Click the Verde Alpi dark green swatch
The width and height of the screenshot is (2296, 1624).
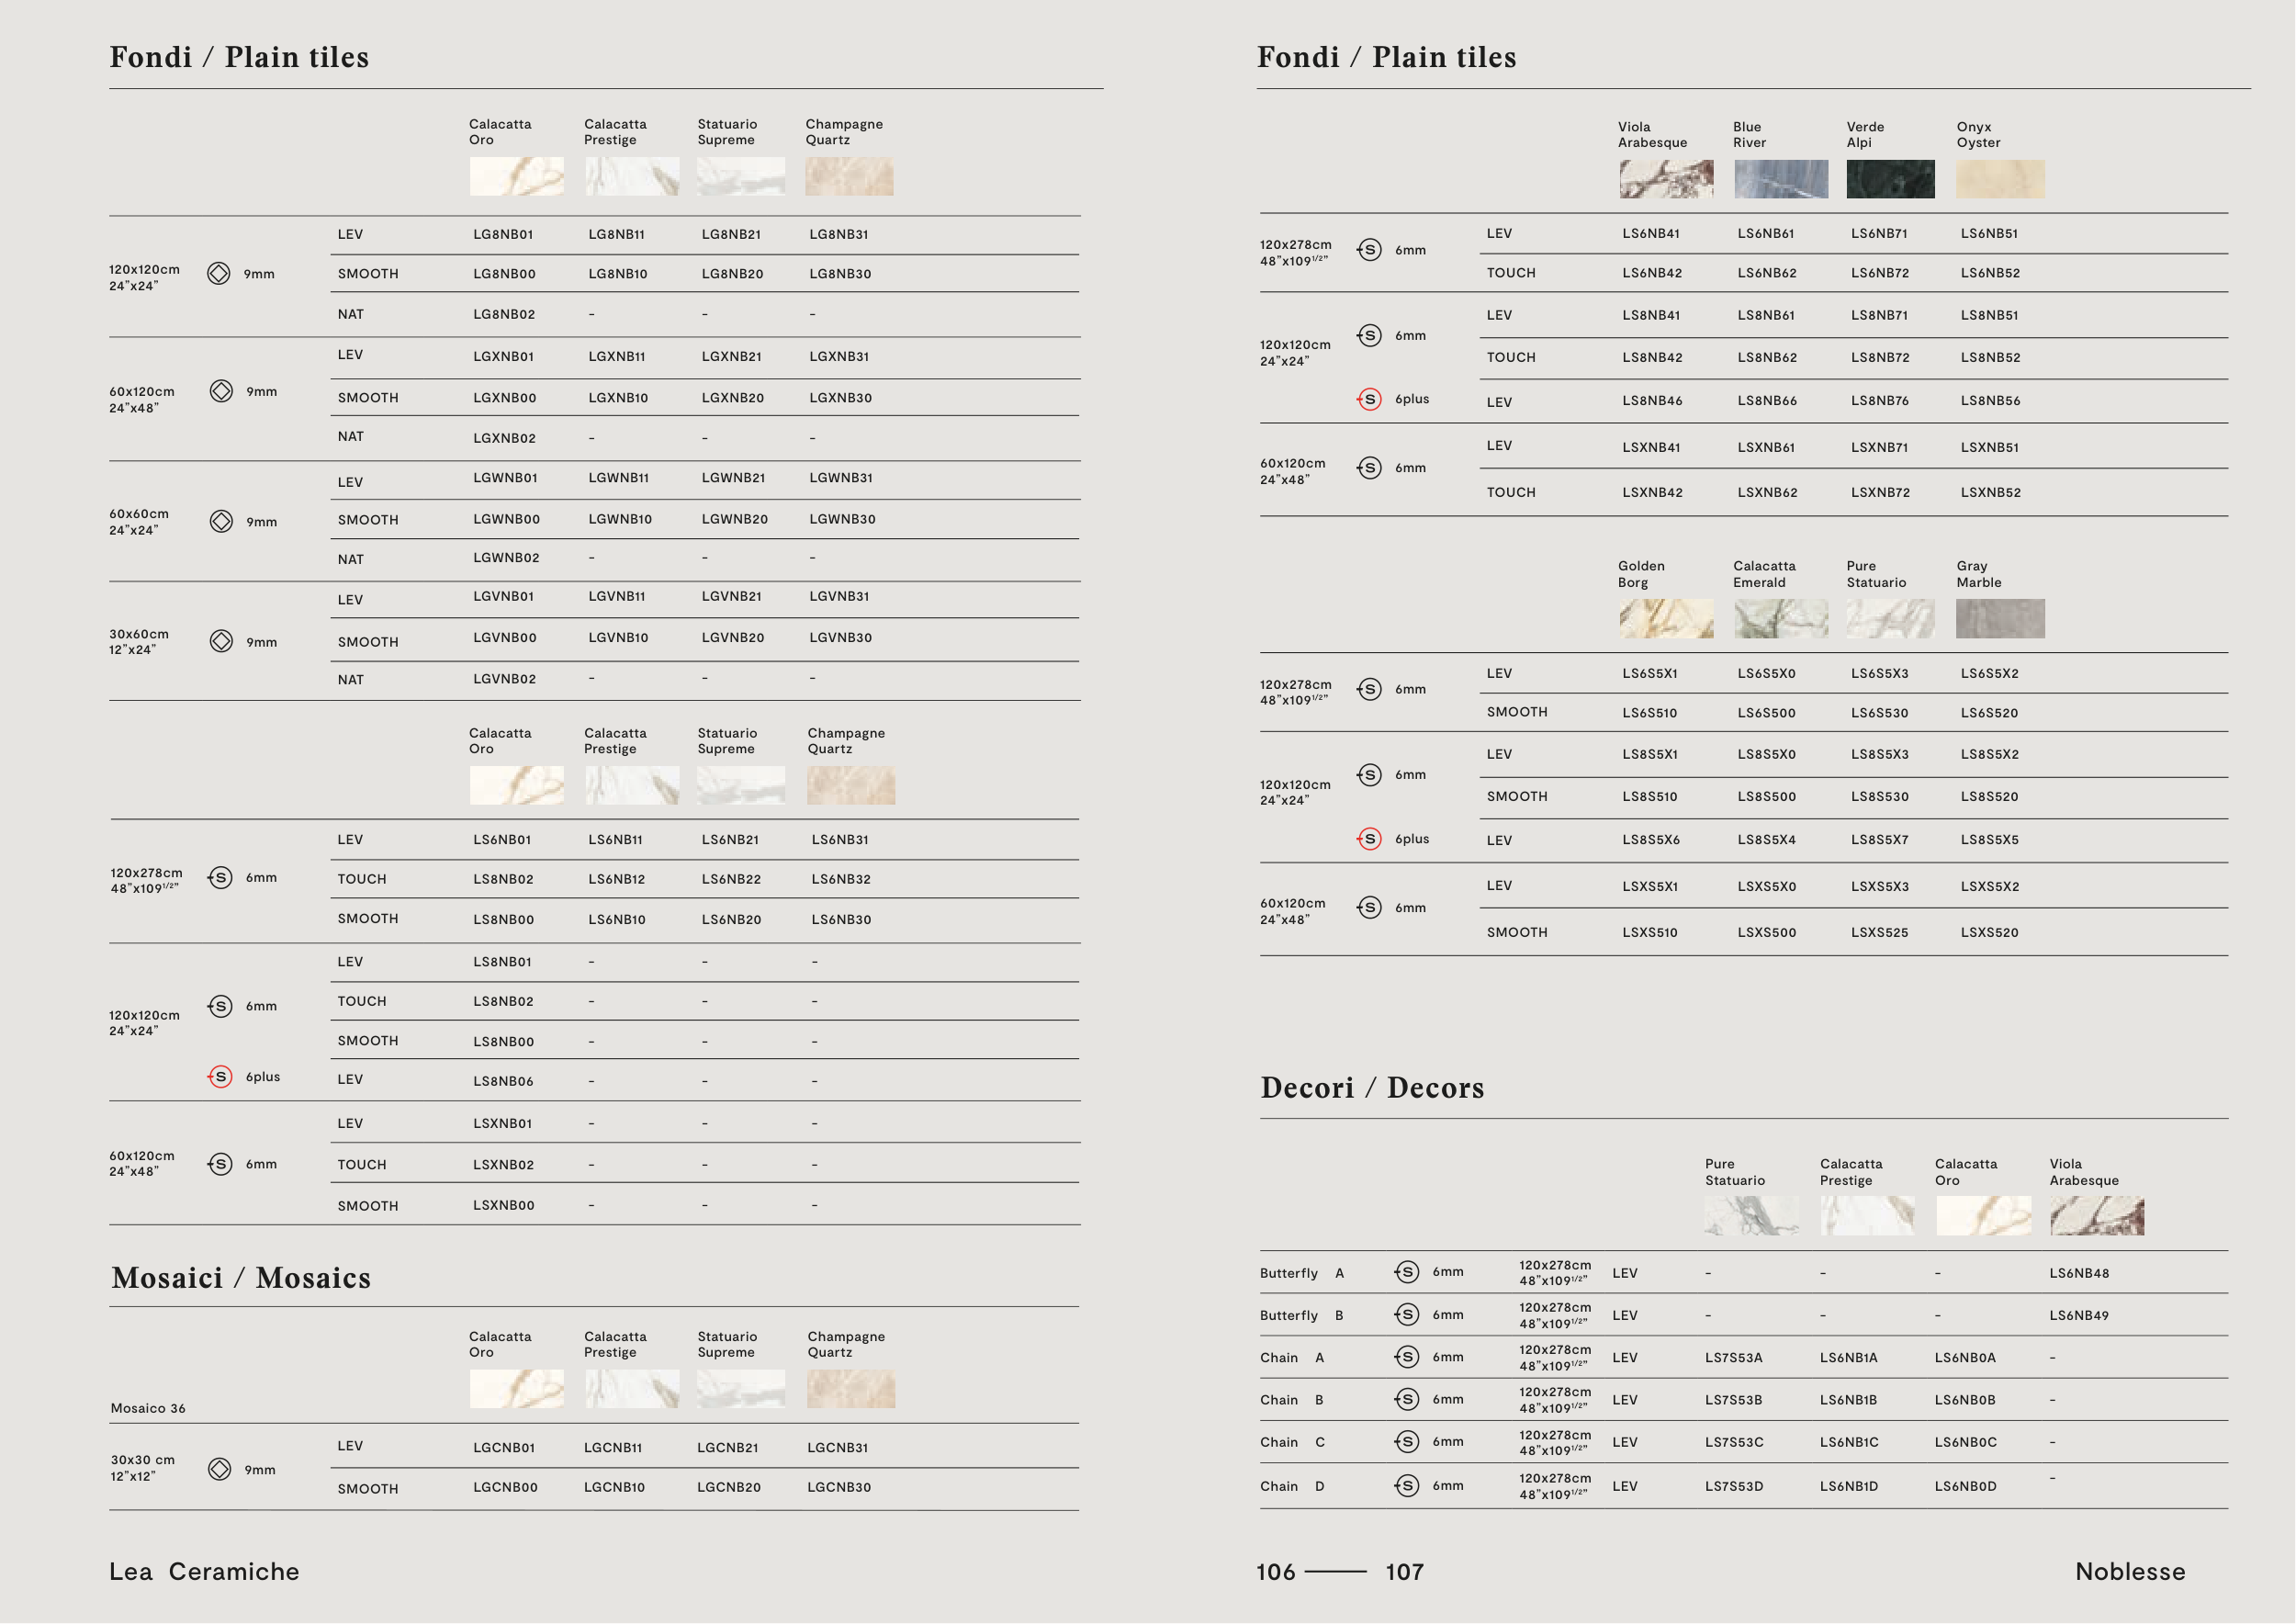1890,180
